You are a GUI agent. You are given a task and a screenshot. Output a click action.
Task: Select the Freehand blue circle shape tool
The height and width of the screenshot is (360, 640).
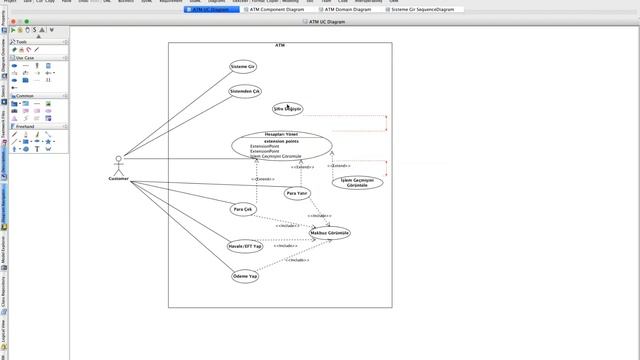click(26, 149)
